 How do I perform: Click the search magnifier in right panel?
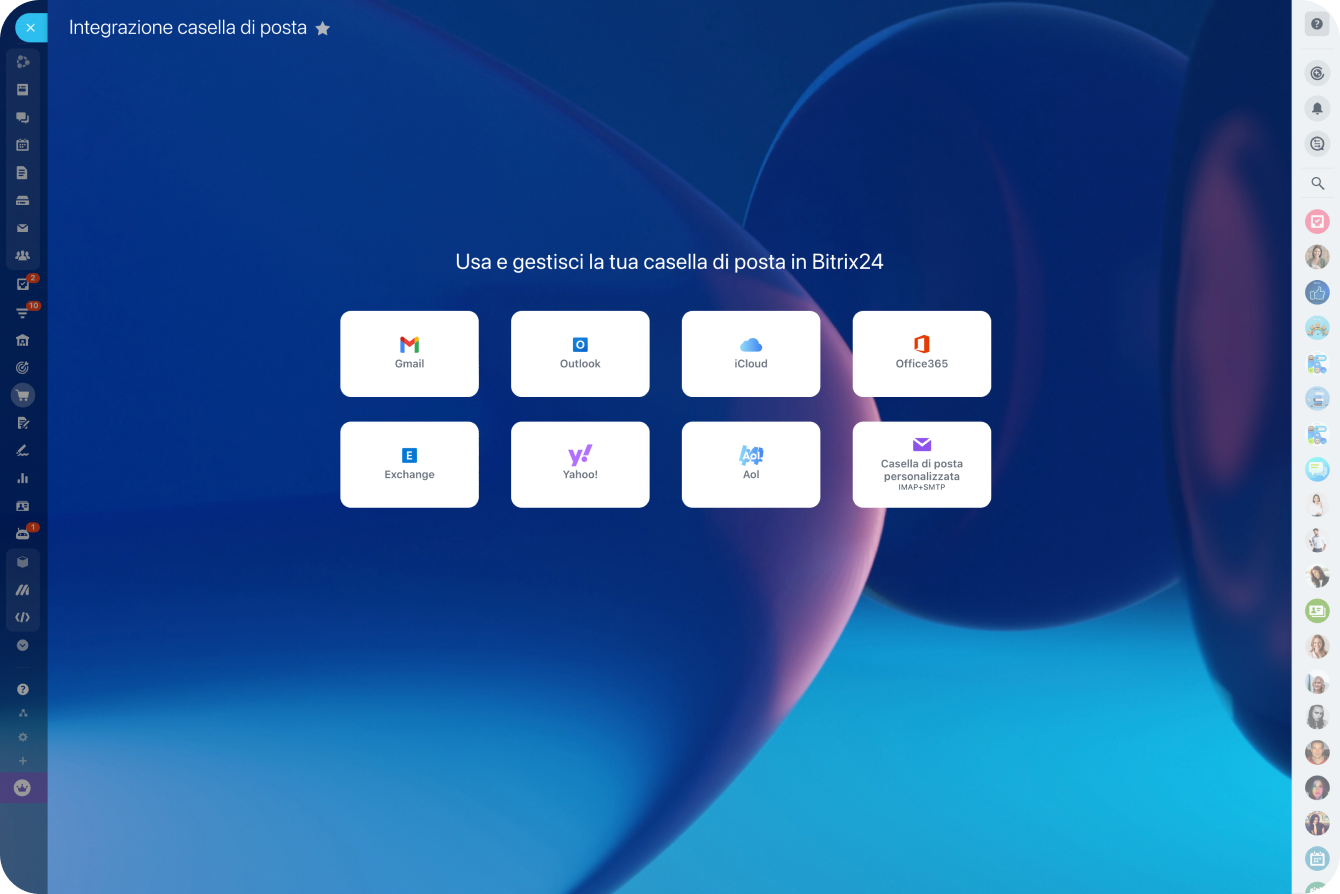click(x=1317, y=184)
